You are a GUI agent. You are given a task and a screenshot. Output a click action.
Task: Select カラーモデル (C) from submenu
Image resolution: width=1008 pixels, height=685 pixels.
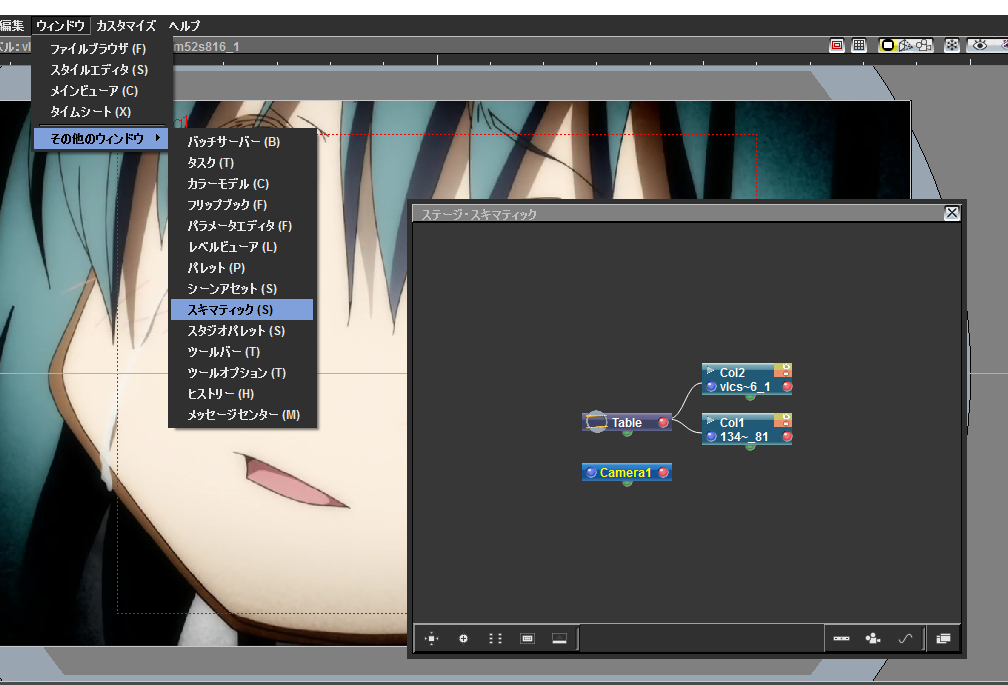[242, 184]
